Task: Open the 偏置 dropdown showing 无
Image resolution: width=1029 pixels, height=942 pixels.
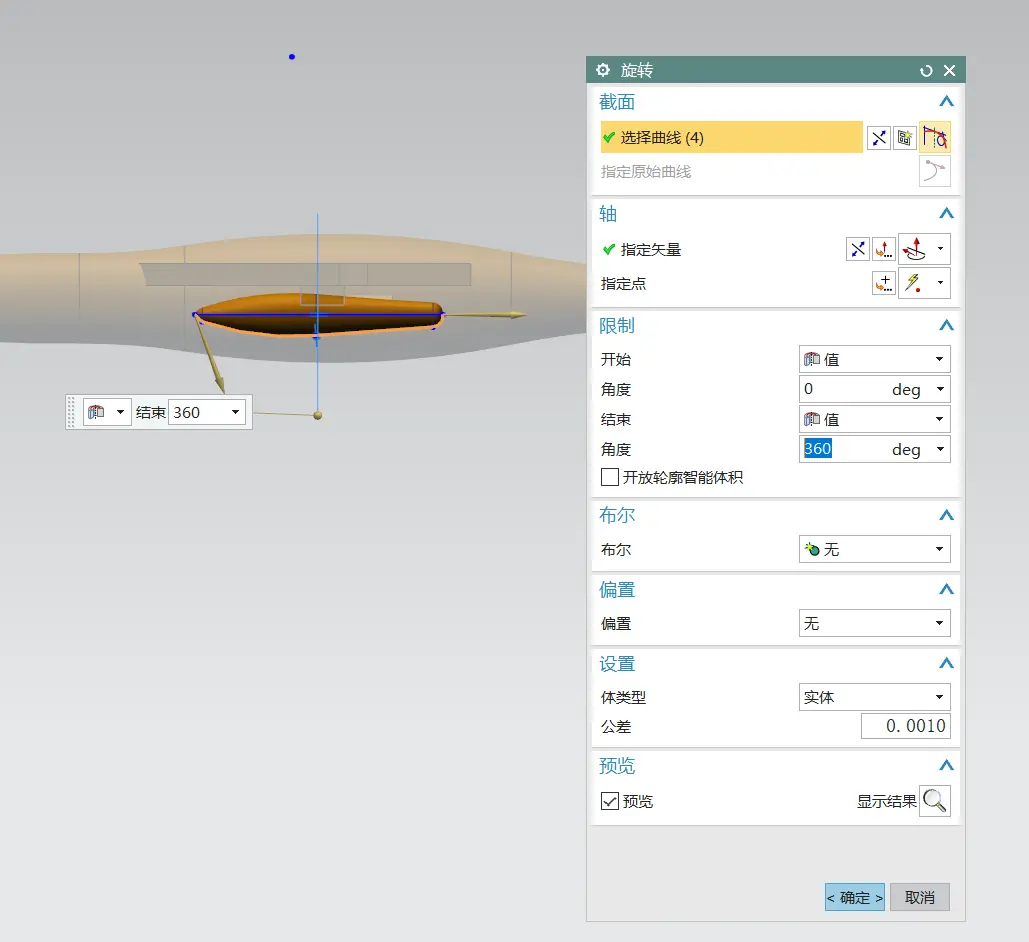Action: pyautogui.click(x=874, y=623)
